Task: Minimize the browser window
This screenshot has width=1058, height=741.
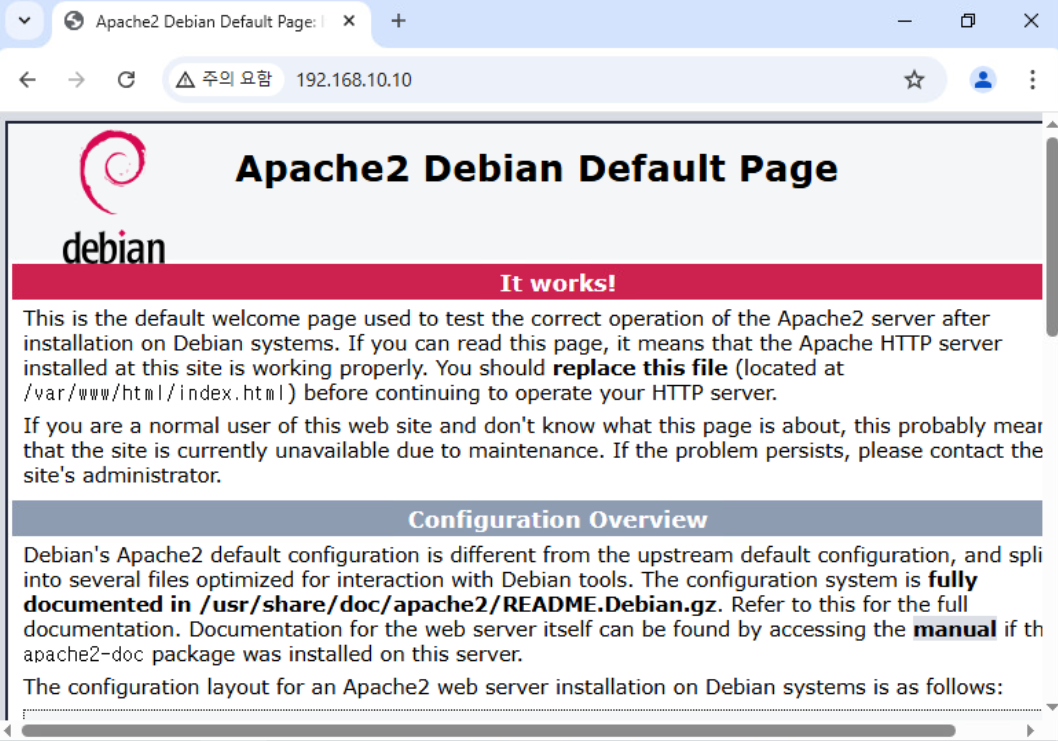Action: pyautogui.click(x=905, y=21)
